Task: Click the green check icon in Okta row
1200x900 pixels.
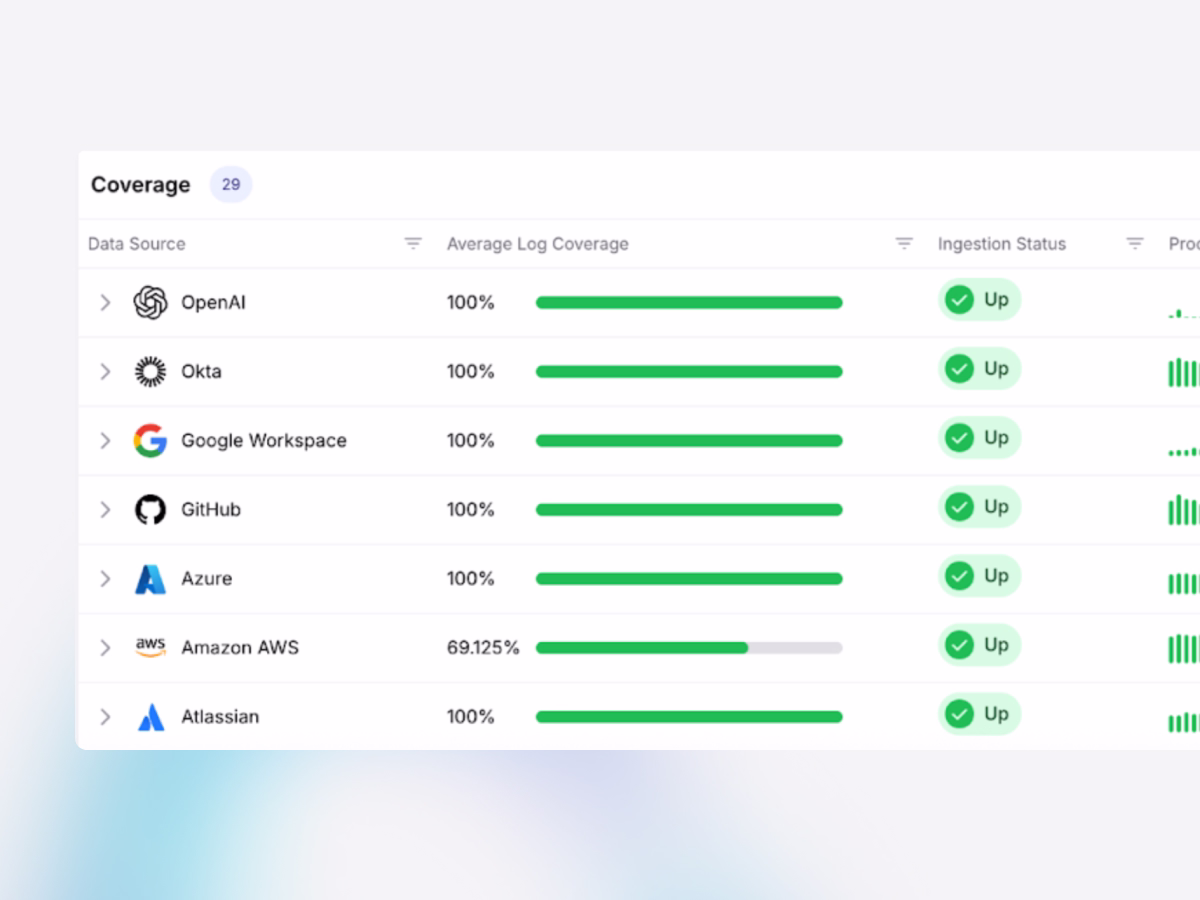Action: point(959,368)
